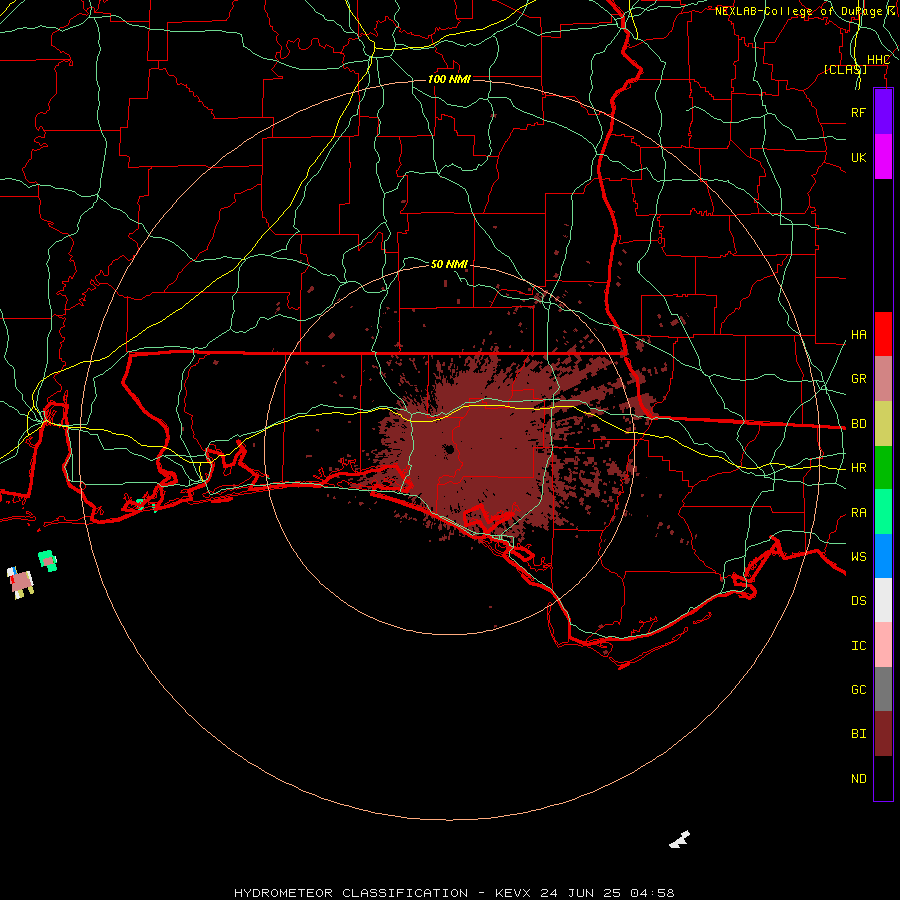900x900 pixels.
Task: Click the small green rain echo offshore west
Action: pyautogui.click(x=48, y=560)
